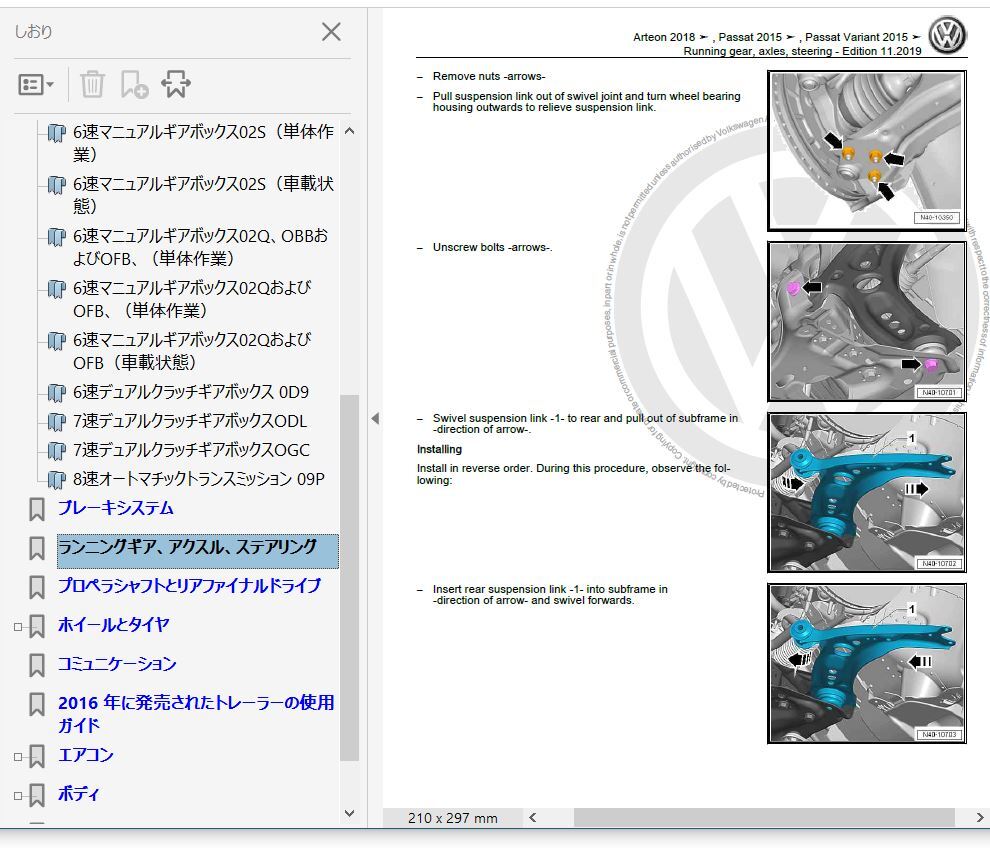Image resolution: width=990 pixels, height=848 pixels.
Task: Click the subframe bolts illustration N40-10701
Action: click(x=867, y=321)
